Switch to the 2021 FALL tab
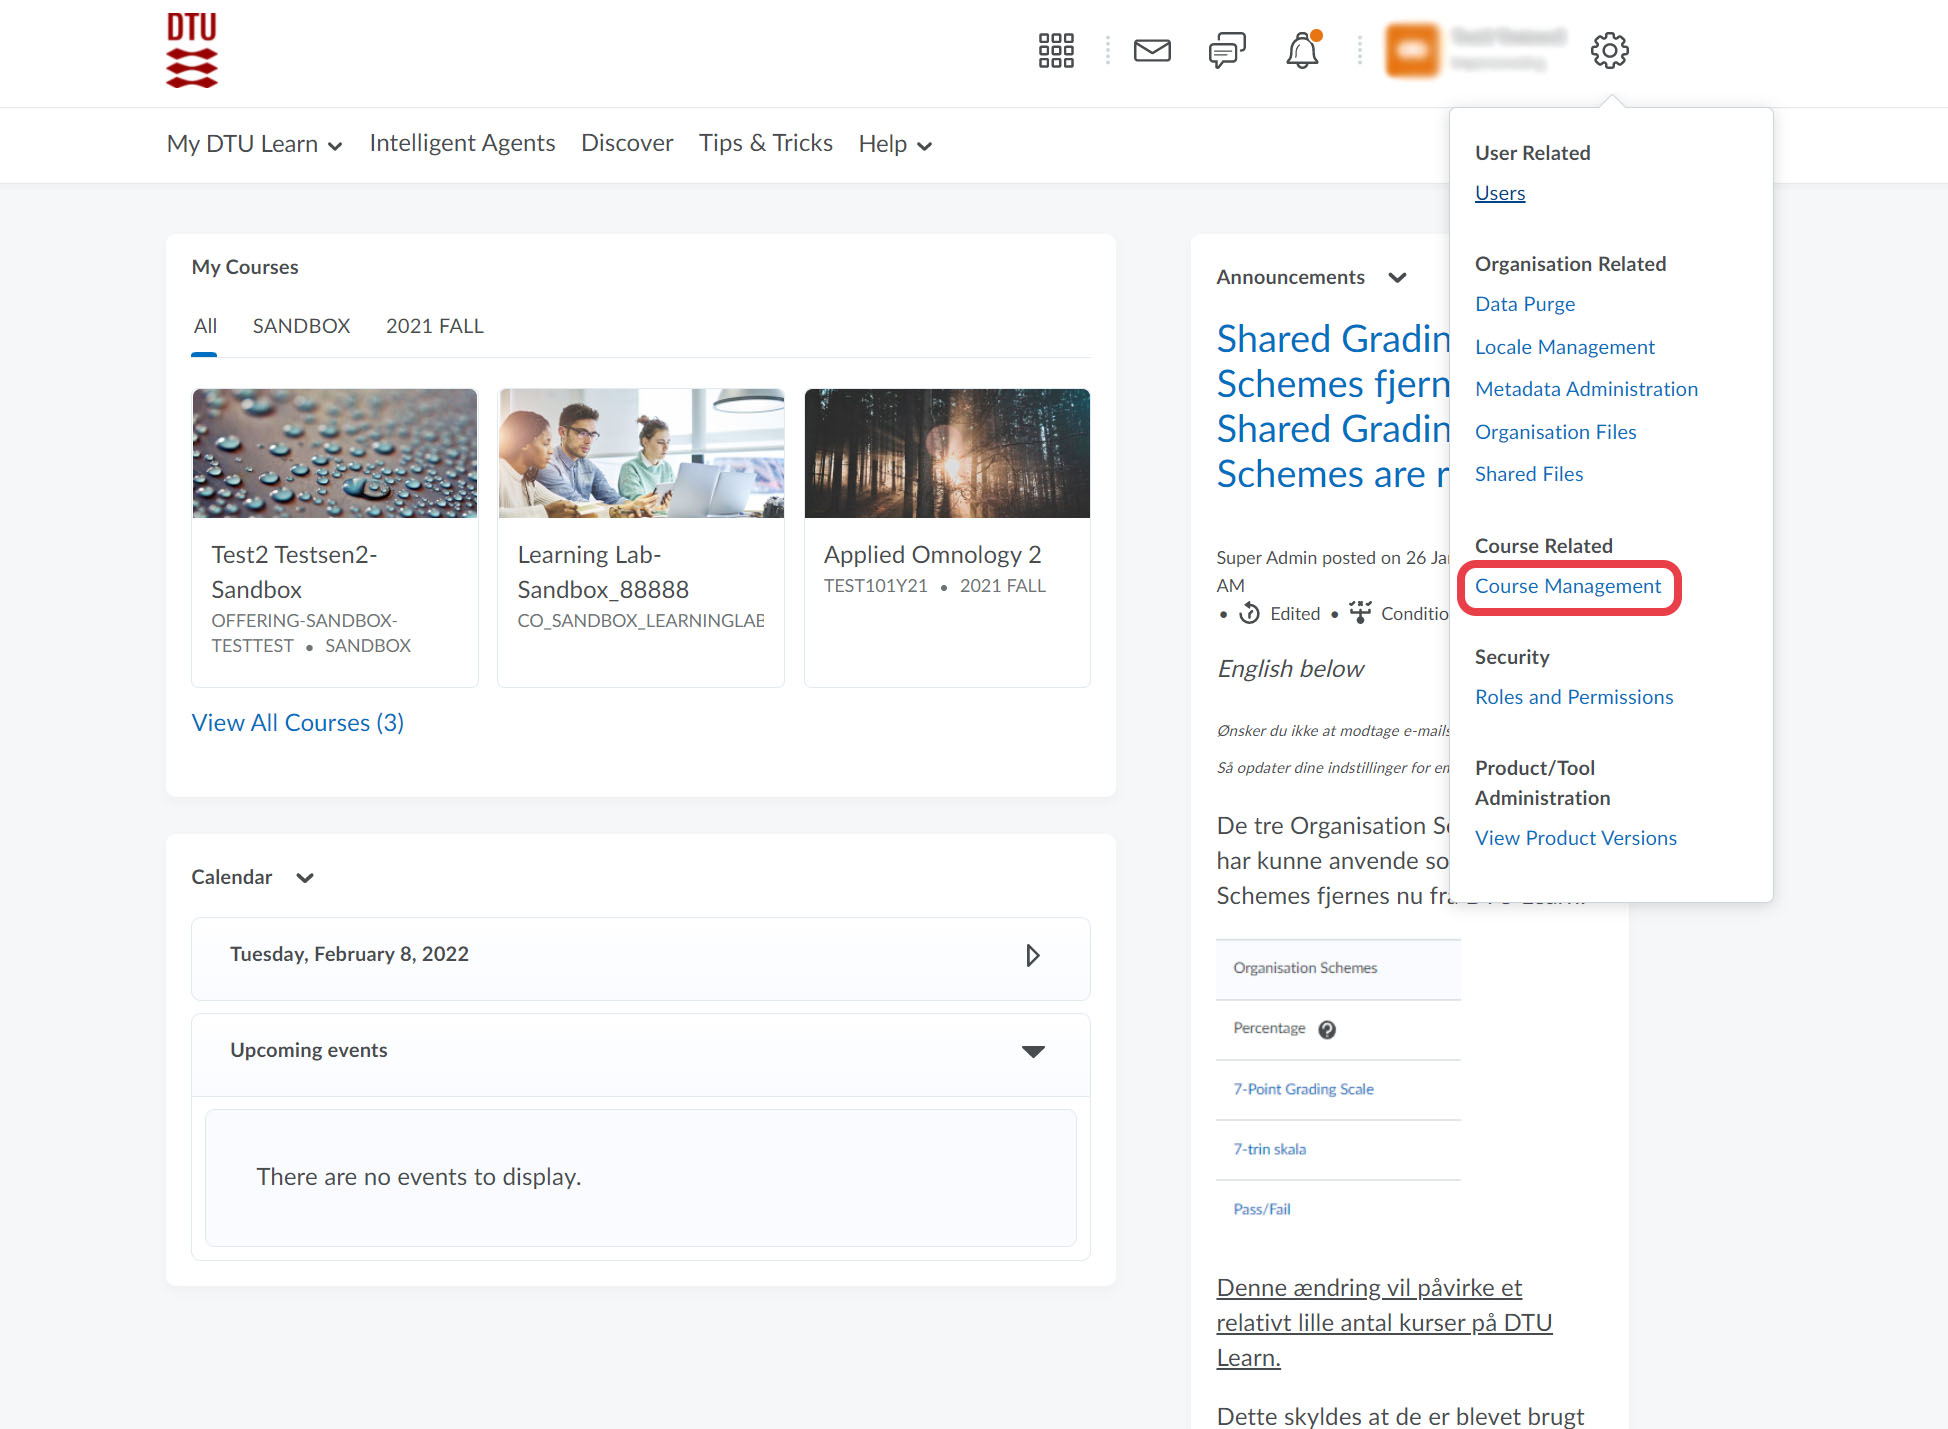The height and width of the screenshot is (1429, 1948). point(434,326)
